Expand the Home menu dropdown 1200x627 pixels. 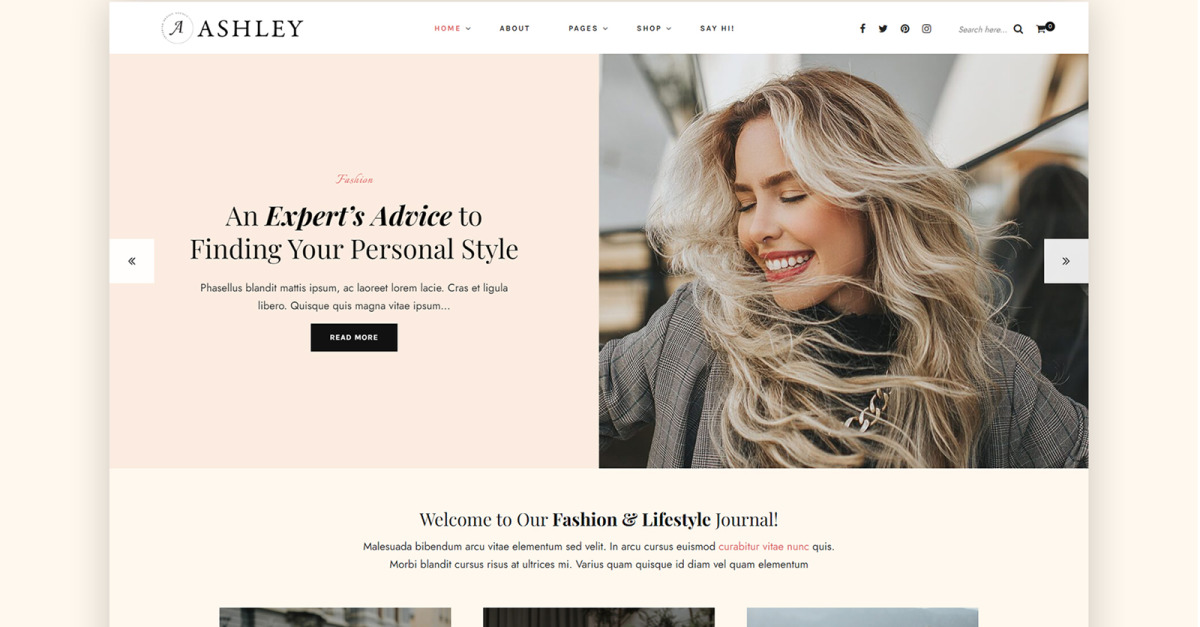pyautogui.click(x=452, y=28)
